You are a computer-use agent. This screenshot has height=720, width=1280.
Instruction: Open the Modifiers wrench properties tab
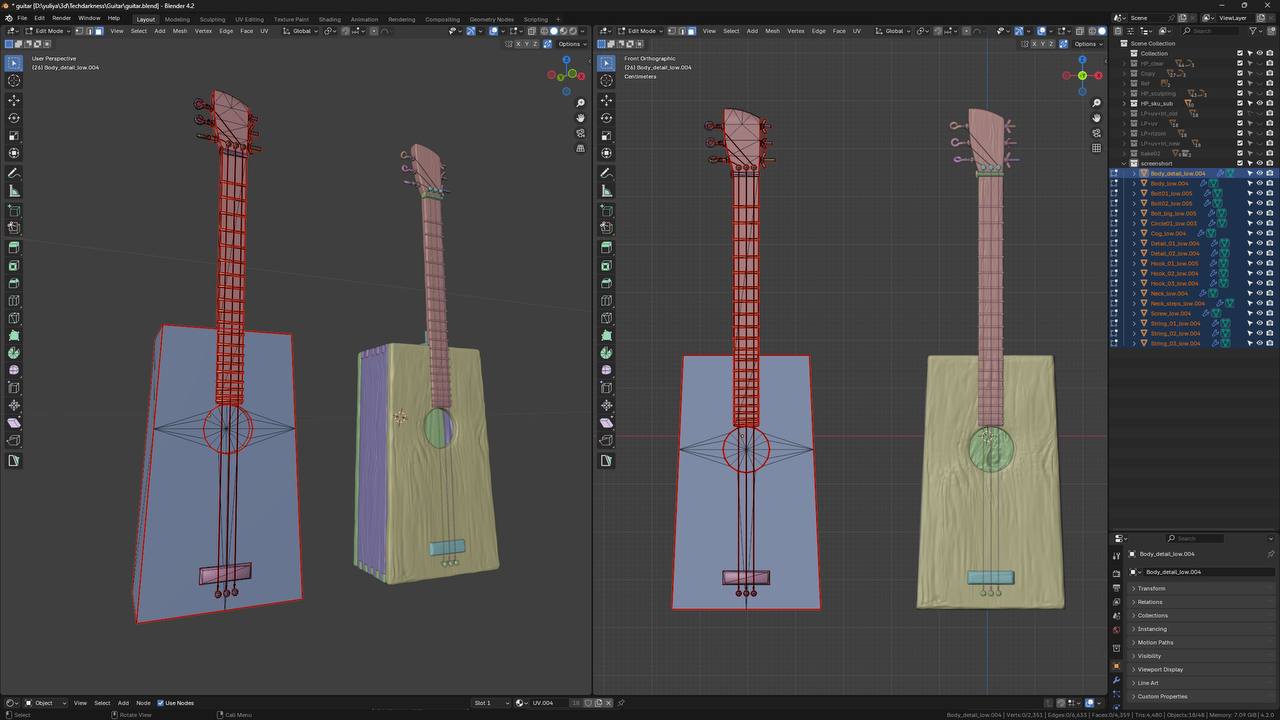click(x=1117, y=681)
